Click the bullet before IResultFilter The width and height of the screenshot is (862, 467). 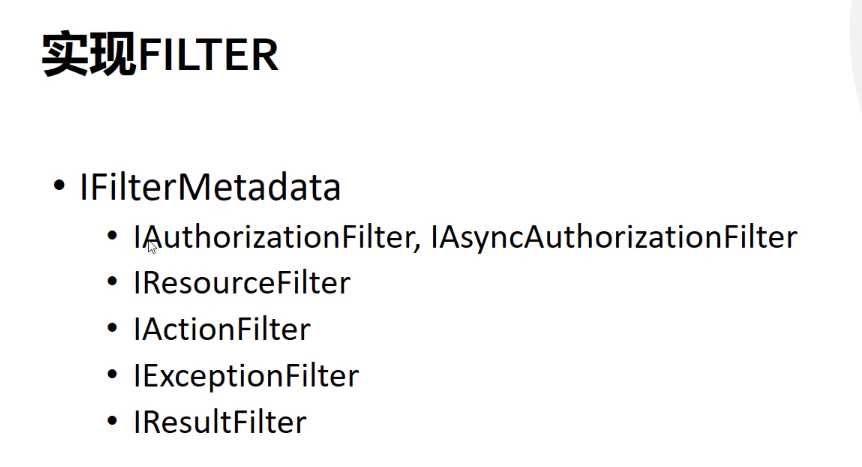(x=112, y=421)
